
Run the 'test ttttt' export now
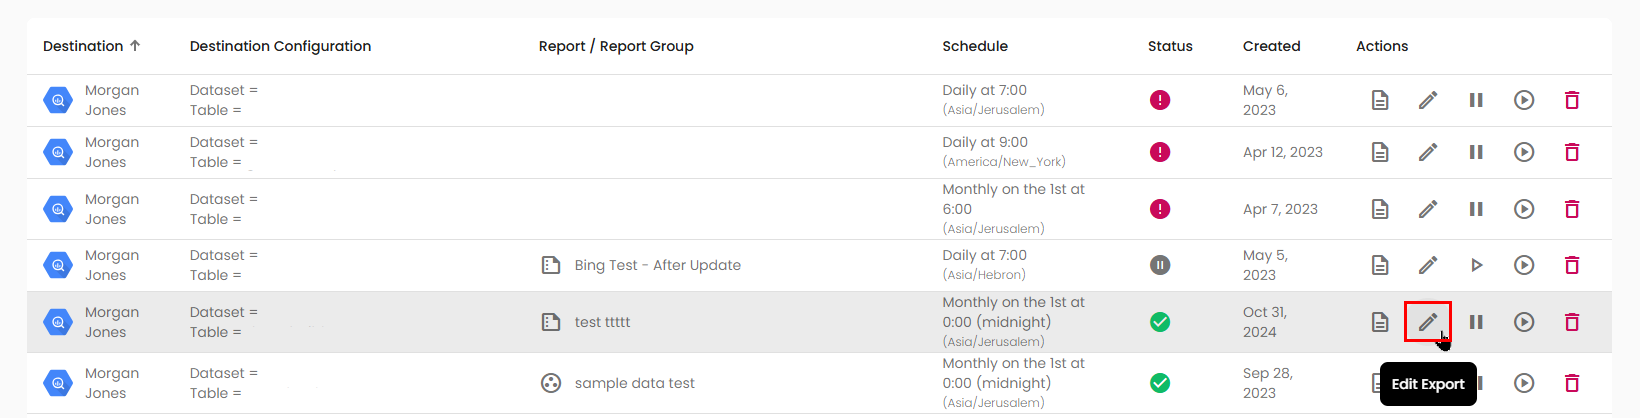1523,322
